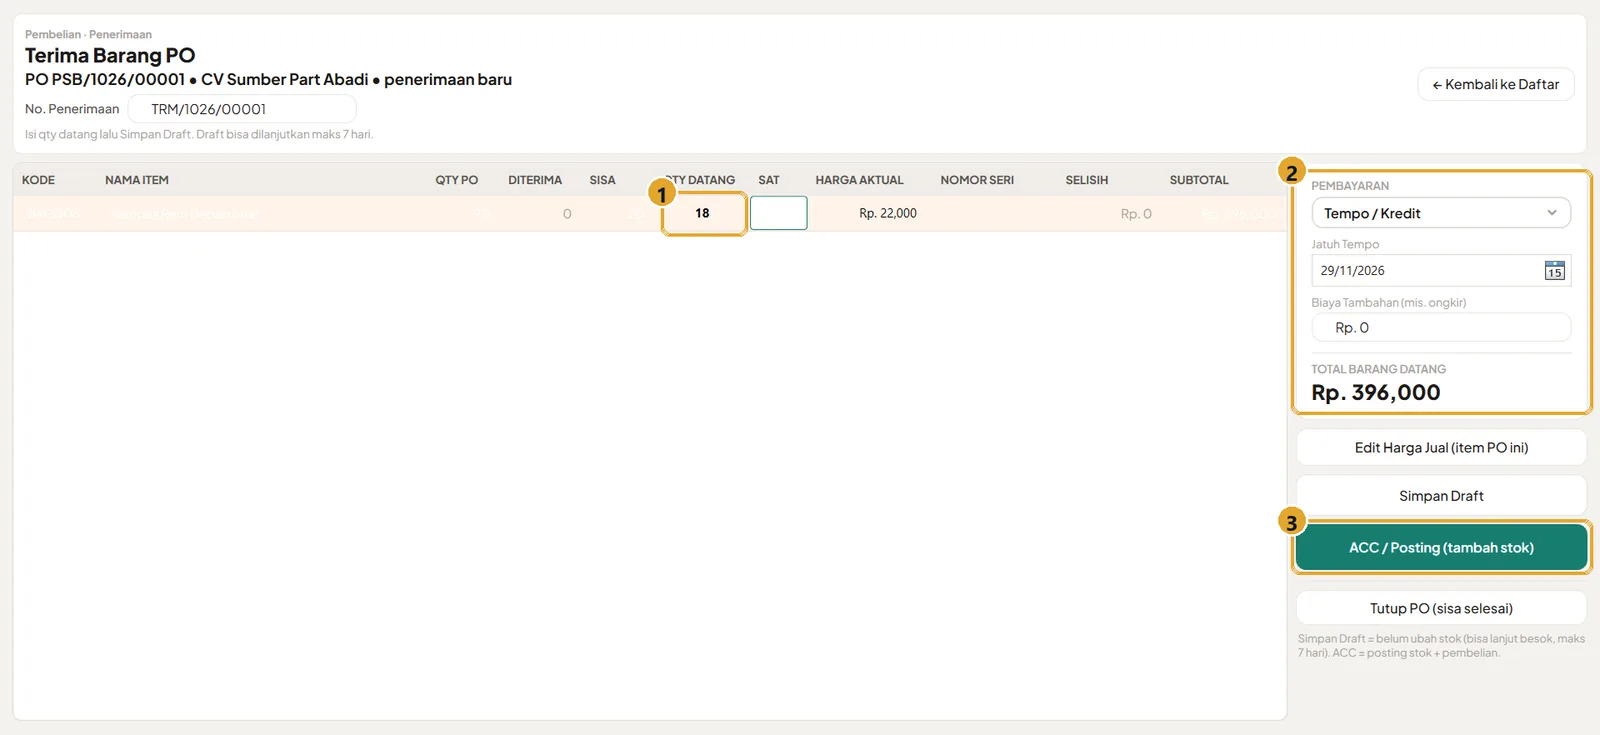Post stock with ACC / Posting button
1600x735 pixels.
[x=1441, y=548]
